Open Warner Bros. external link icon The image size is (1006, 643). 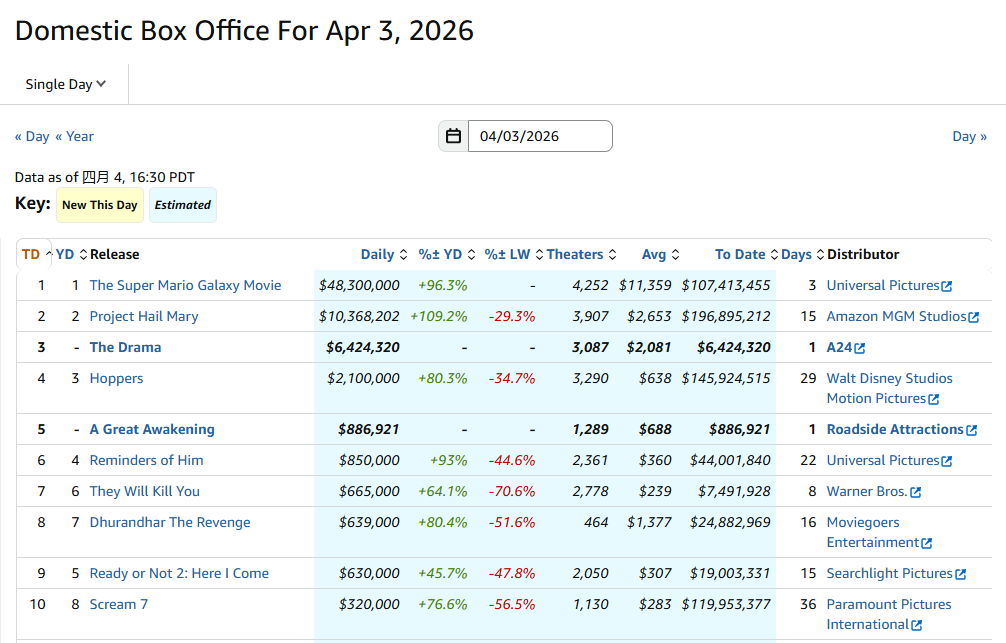tap(915, 492)
